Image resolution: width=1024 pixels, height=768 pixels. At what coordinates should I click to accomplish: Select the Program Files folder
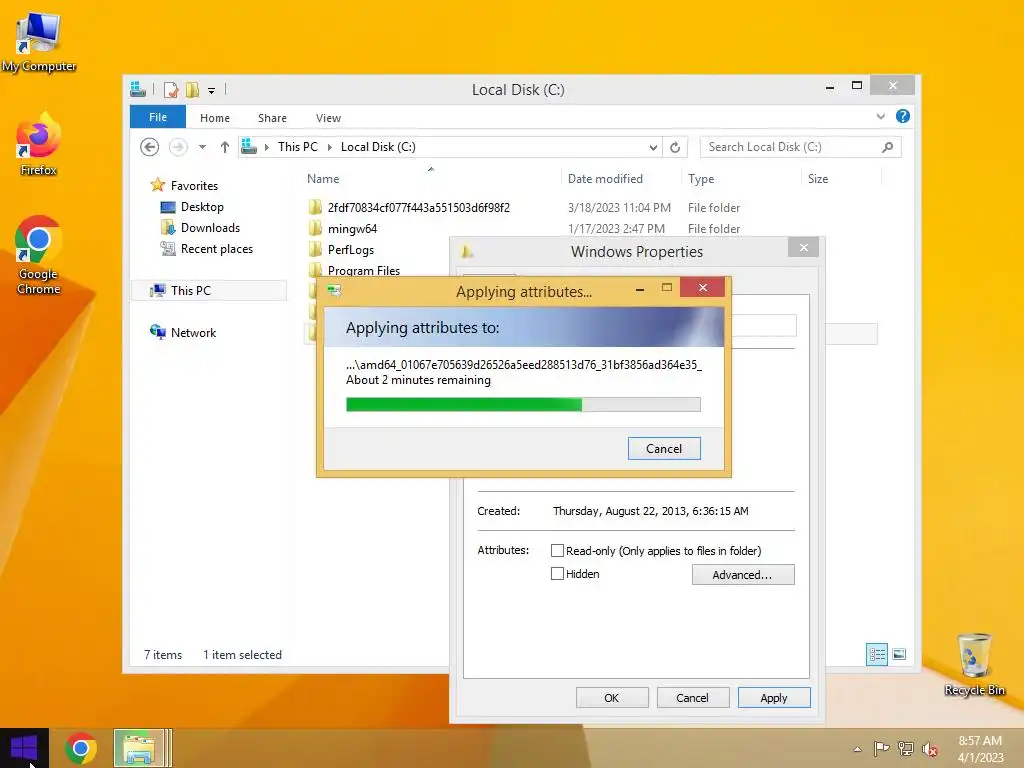click(364, 270)
